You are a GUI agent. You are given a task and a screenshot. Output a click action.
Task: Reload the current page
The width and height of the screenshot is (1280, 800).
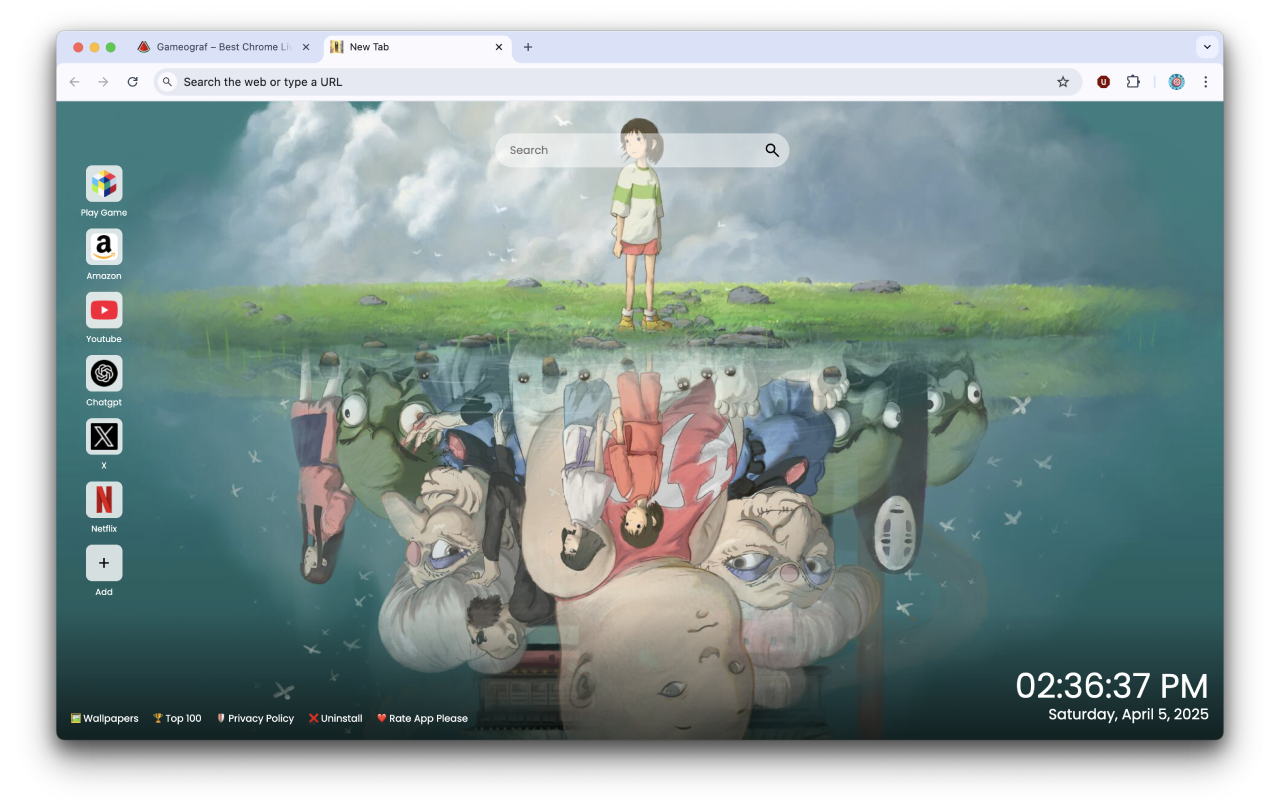(132, 82)
